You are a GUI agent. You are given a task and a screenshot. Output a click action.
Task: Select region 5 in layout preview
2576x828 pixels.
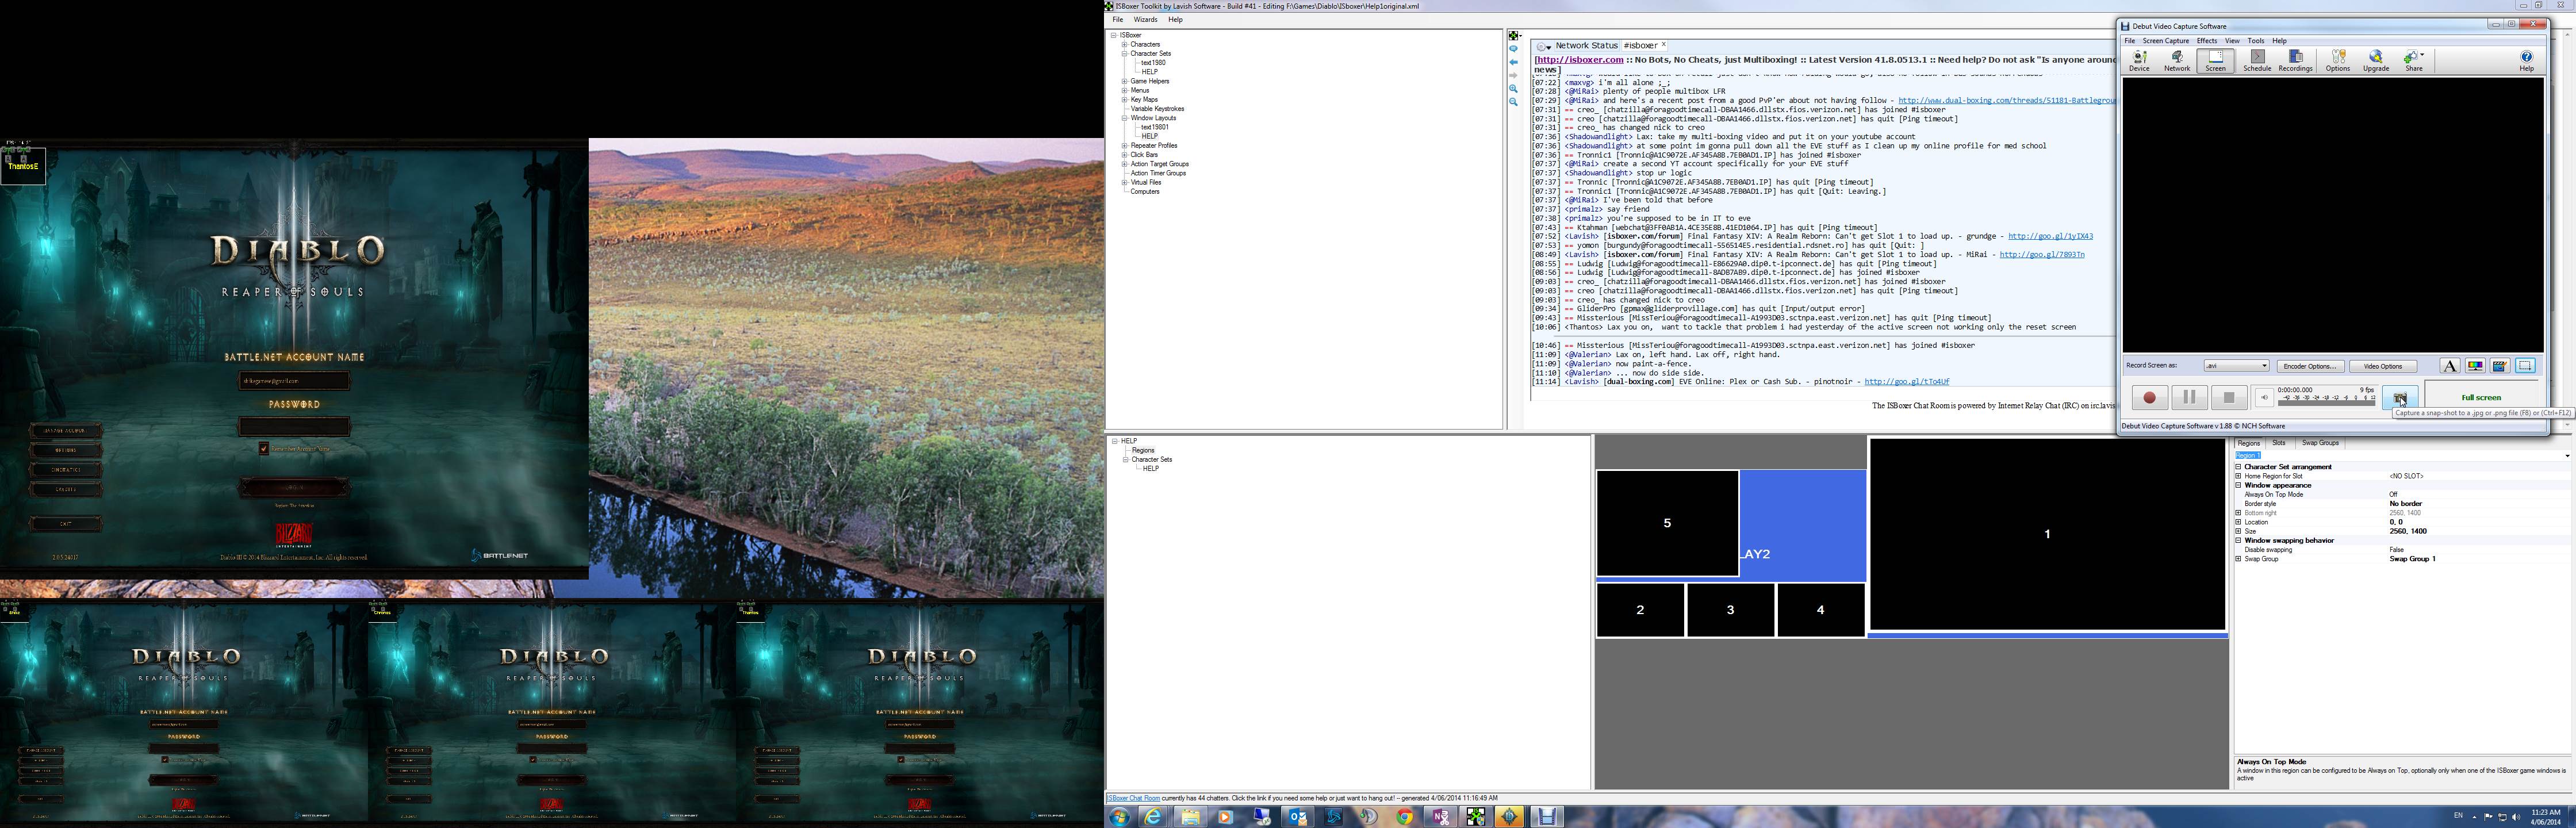click(1667, 523)
